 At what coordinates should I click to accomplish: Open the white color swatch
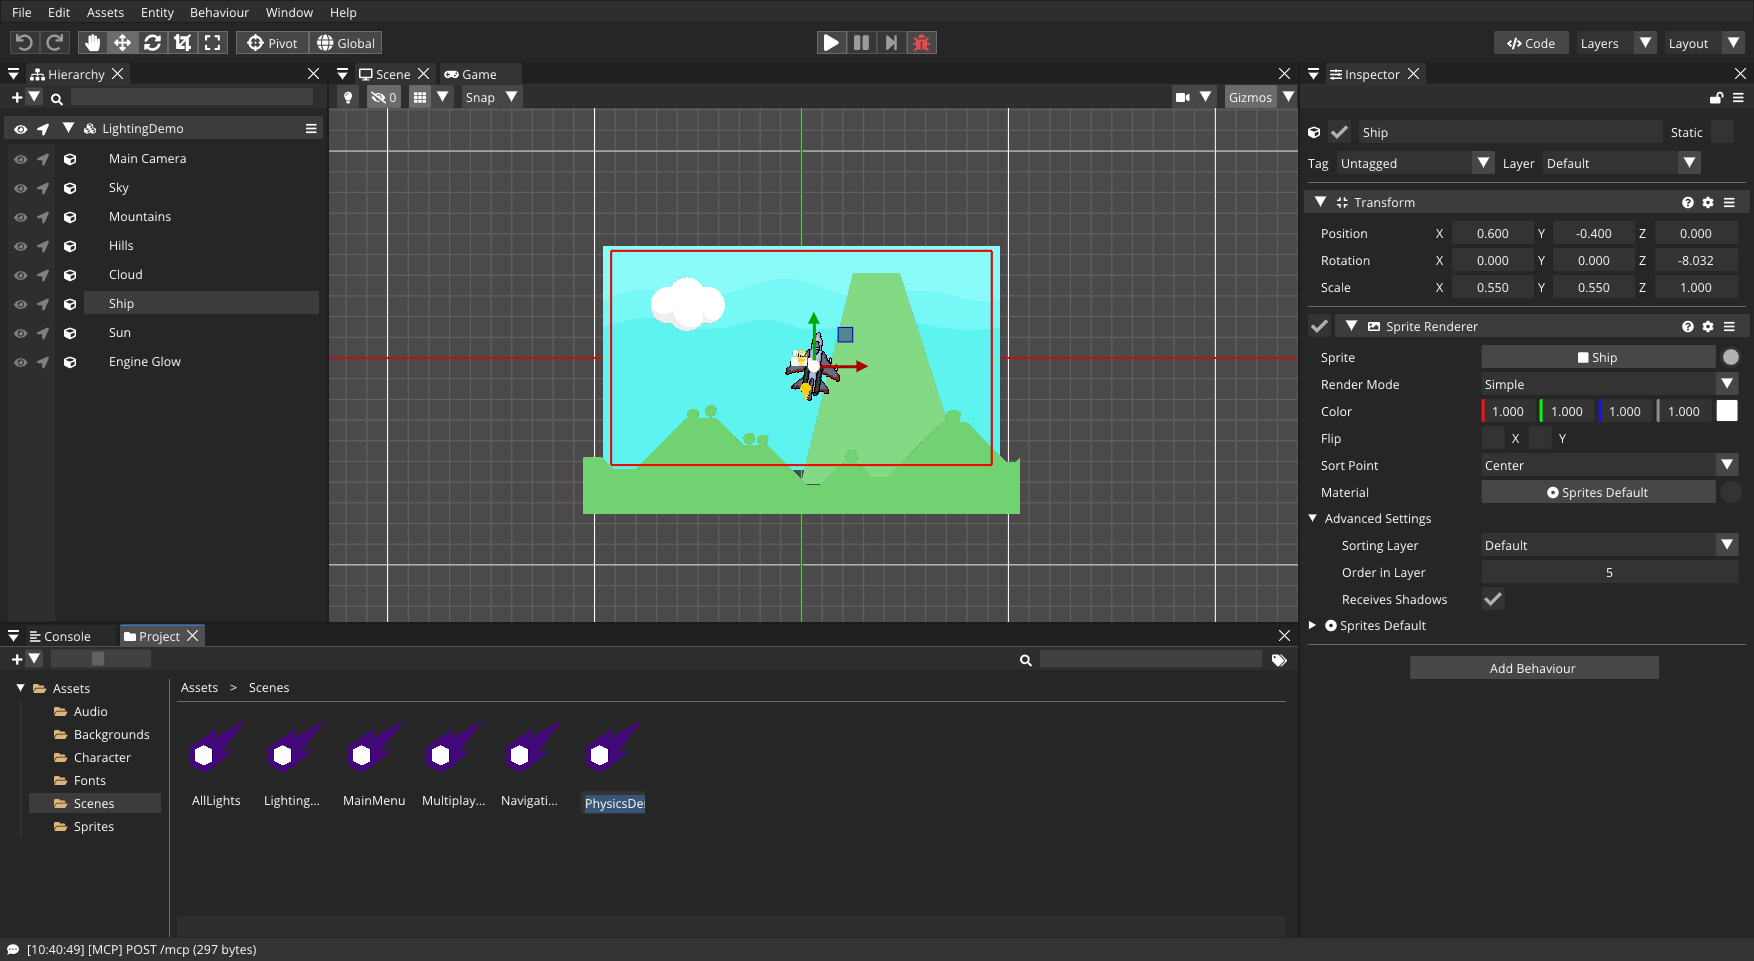coord(1727,411)
